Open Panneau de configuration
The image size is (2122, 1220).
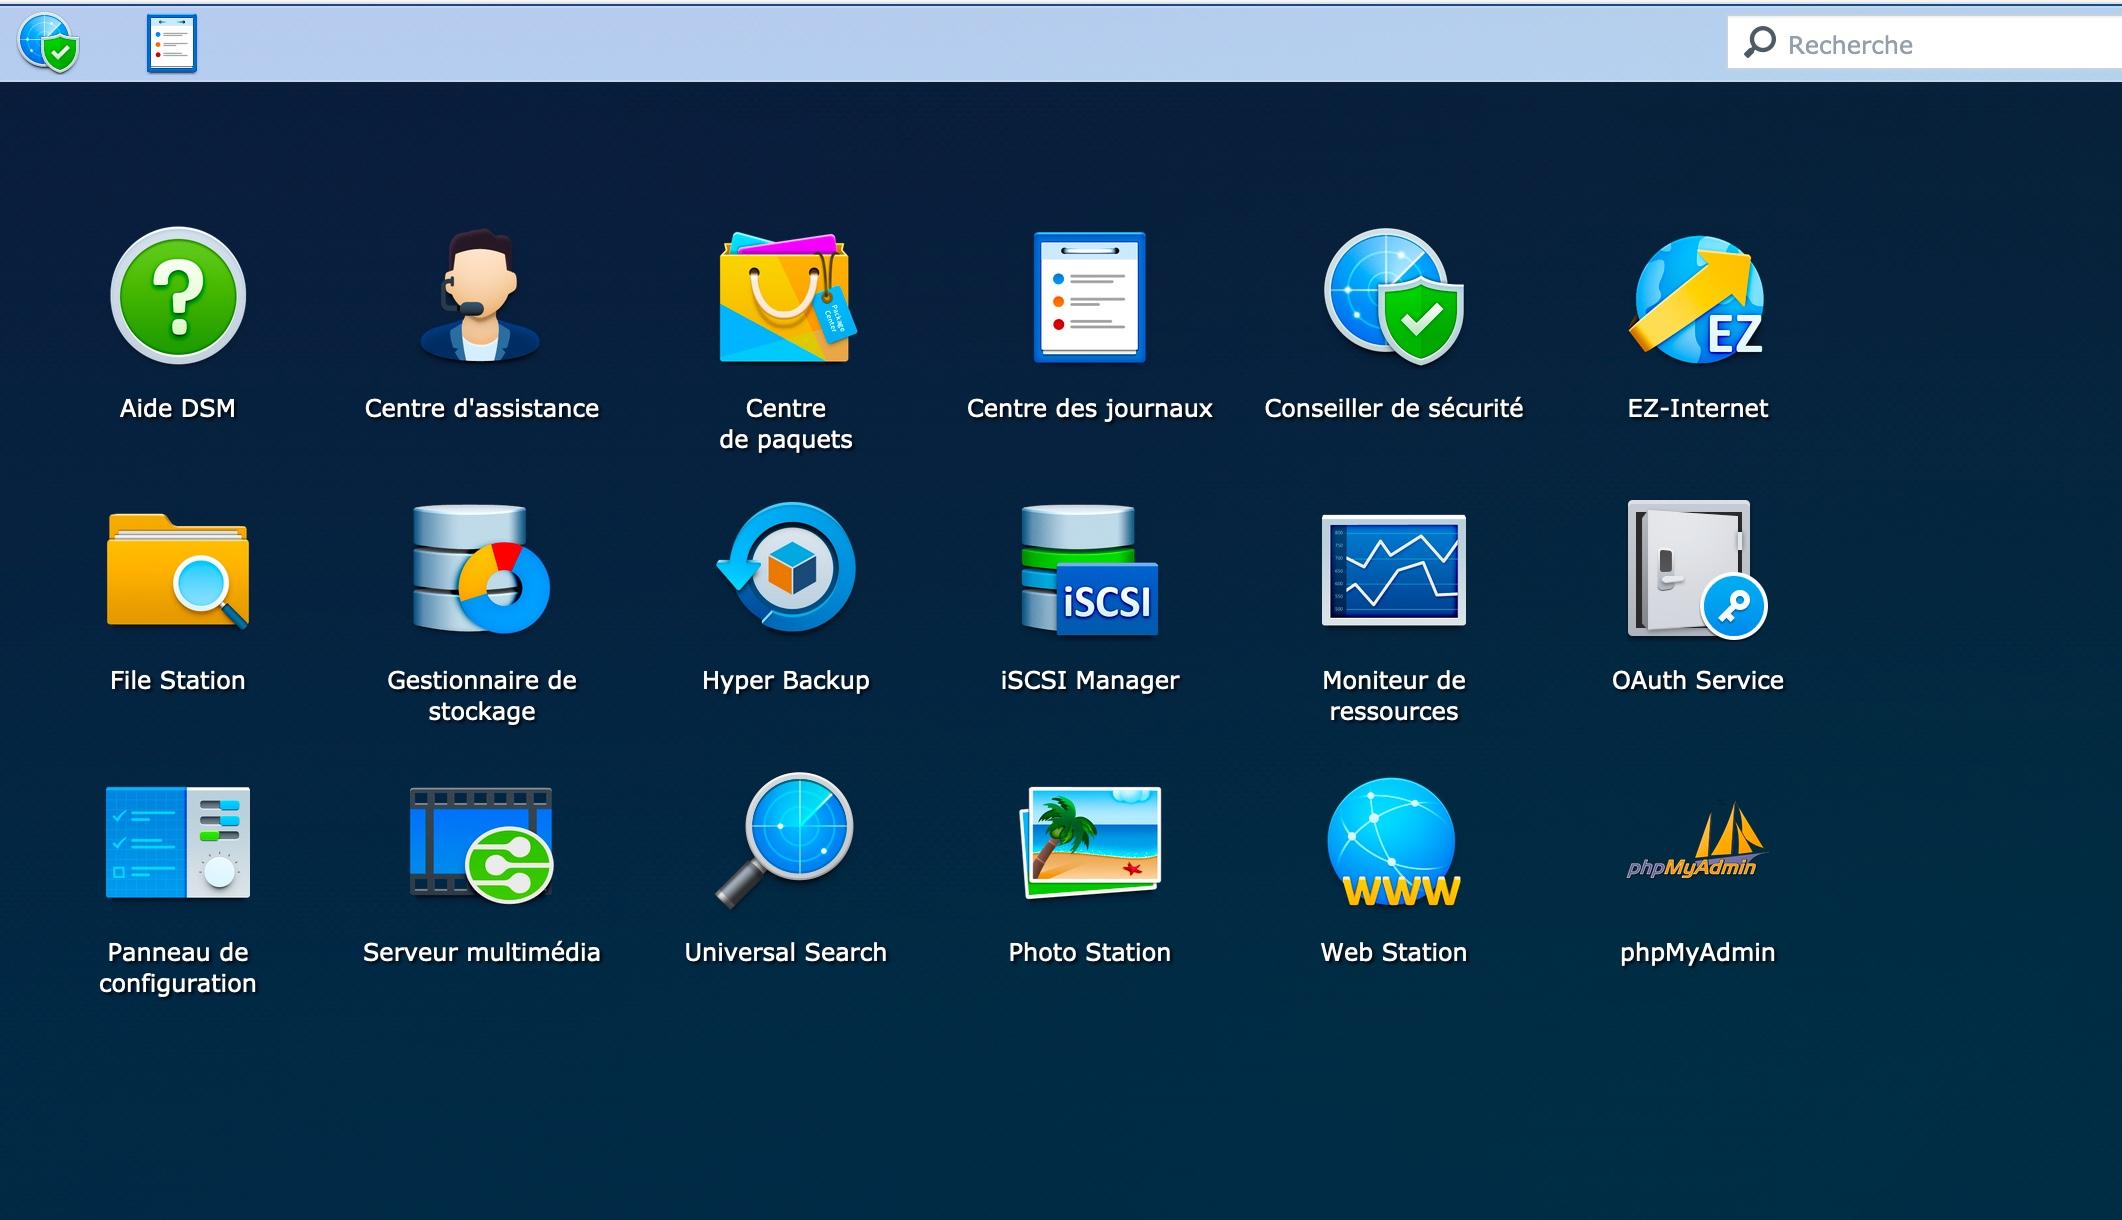(x=178, y=841)
